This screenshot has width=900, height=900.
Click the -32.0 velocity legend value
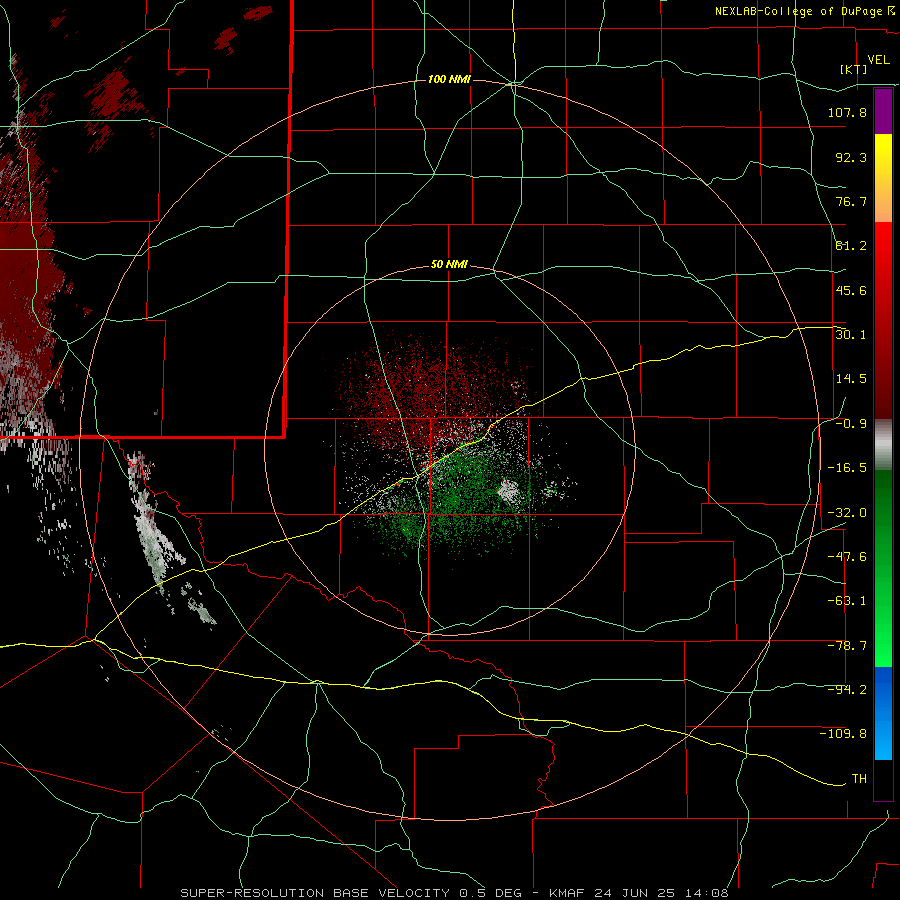[x=847, y=513]
